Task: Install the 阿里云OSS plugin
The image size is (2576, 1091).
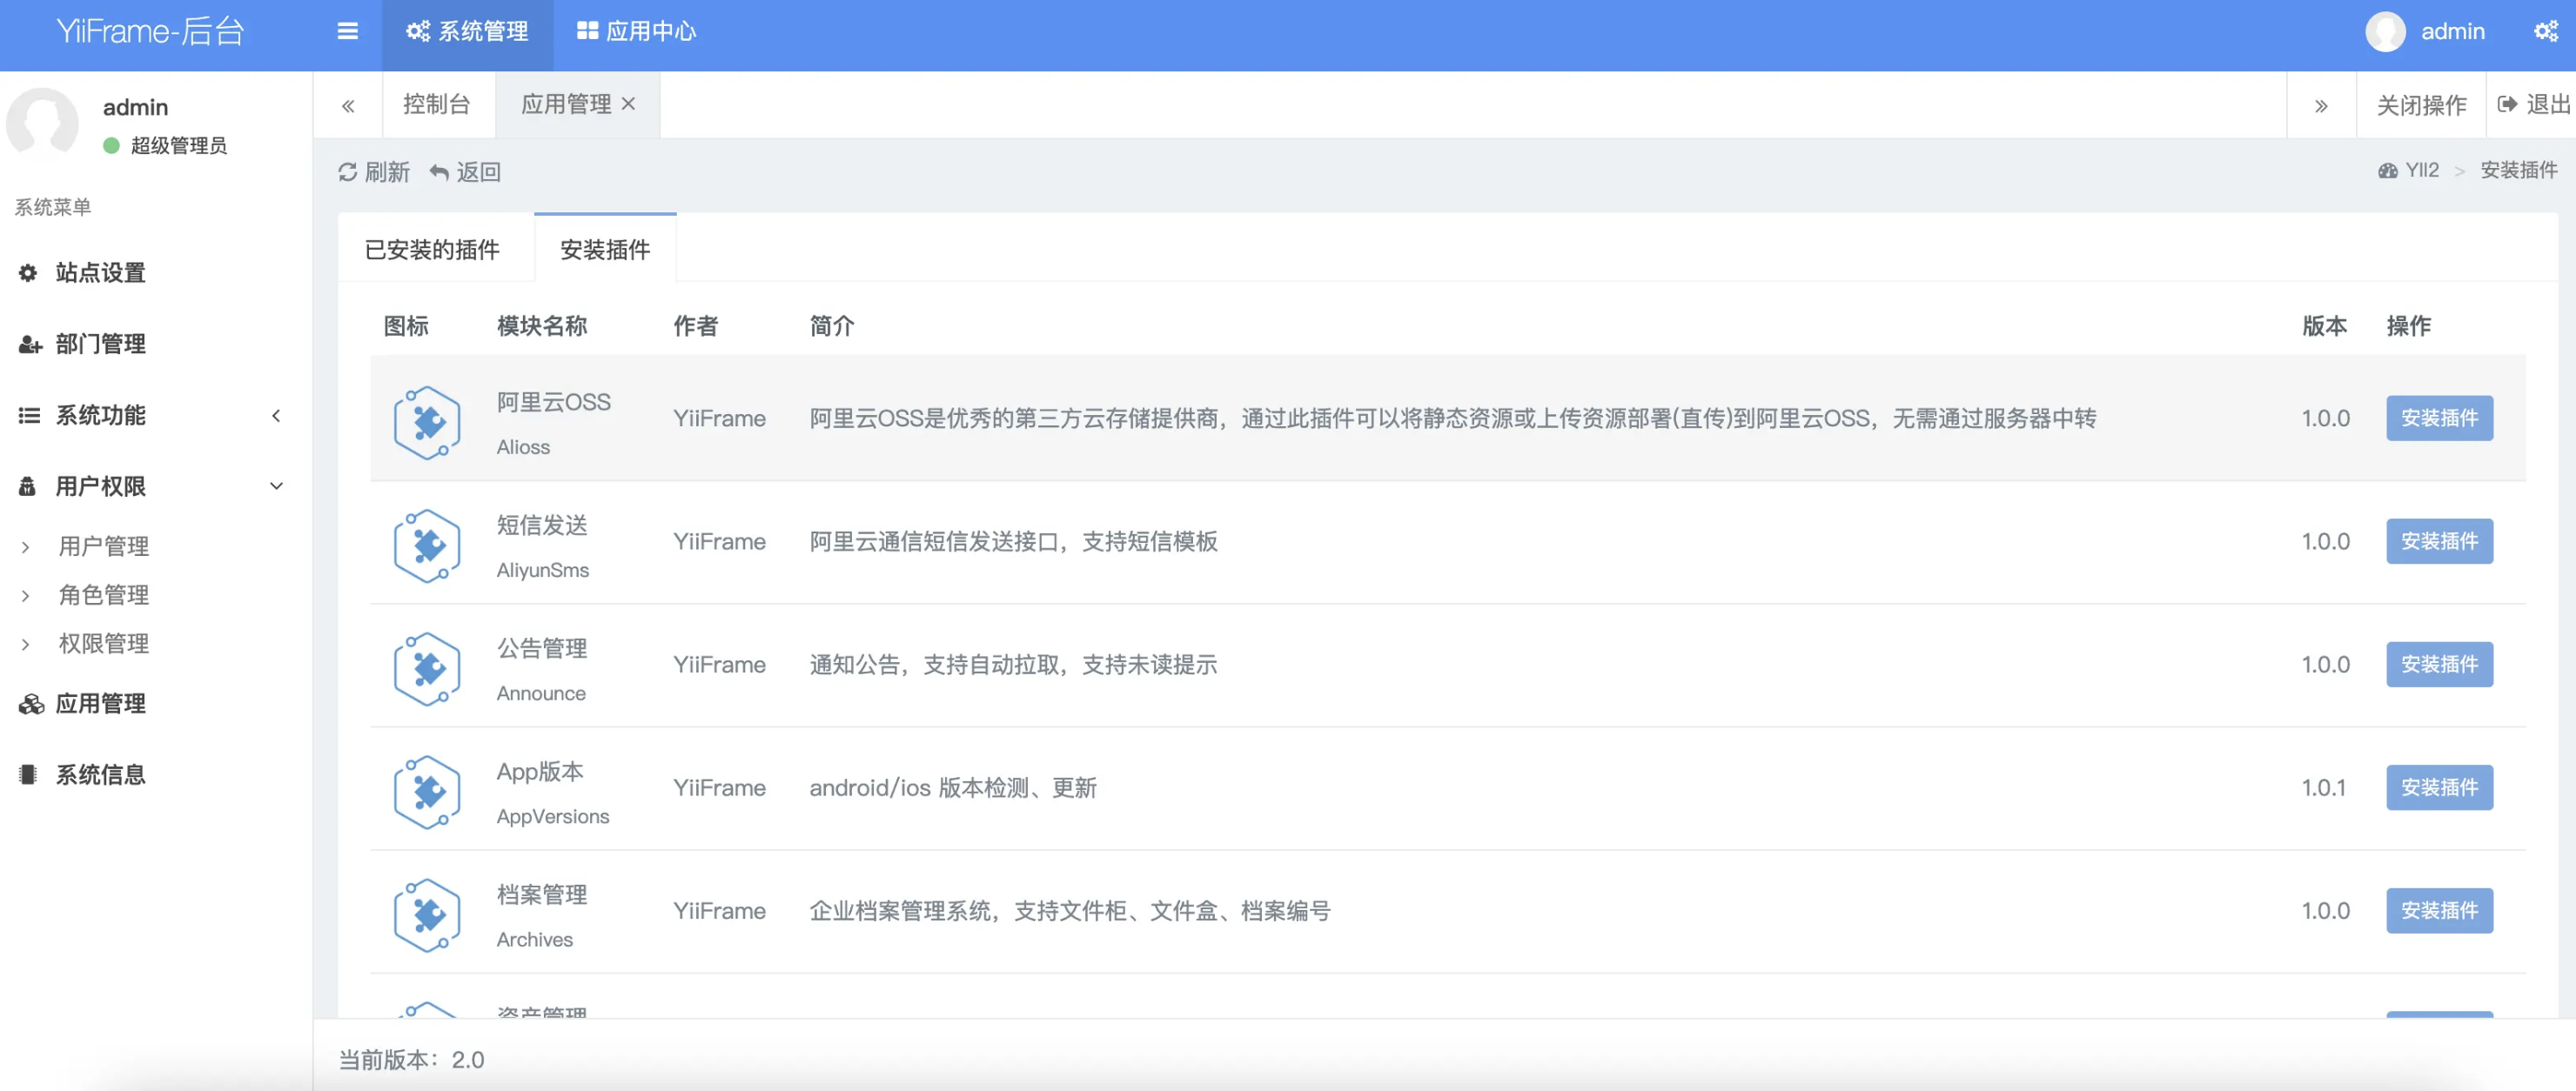Action: pos(2439,418)
